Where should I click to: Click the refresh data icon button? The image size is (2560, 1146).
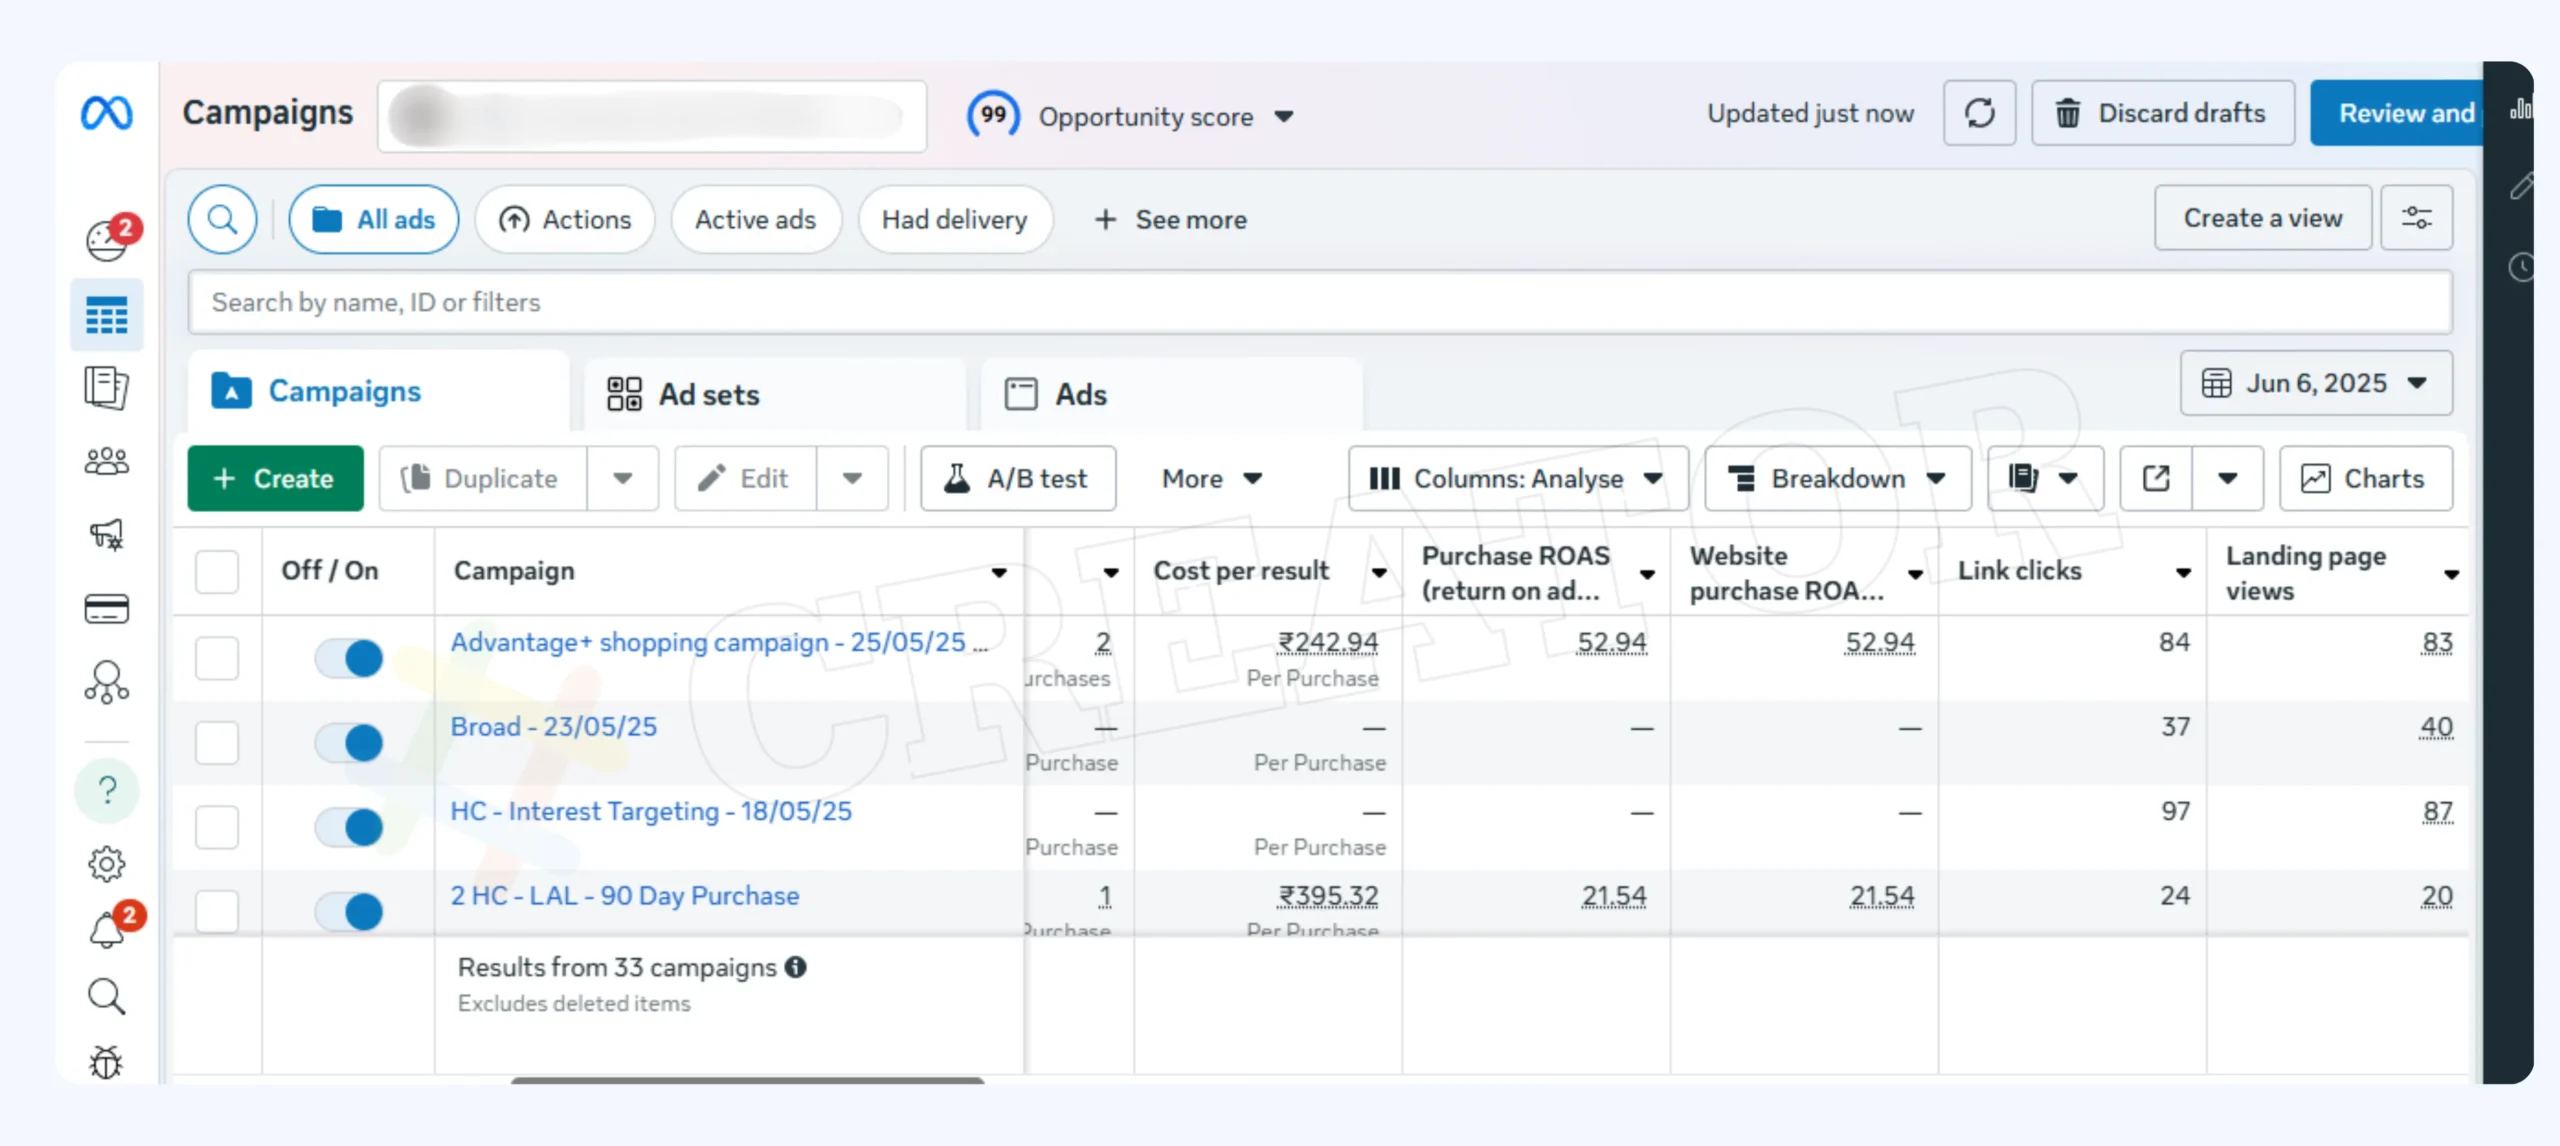tap(1979, 113)
